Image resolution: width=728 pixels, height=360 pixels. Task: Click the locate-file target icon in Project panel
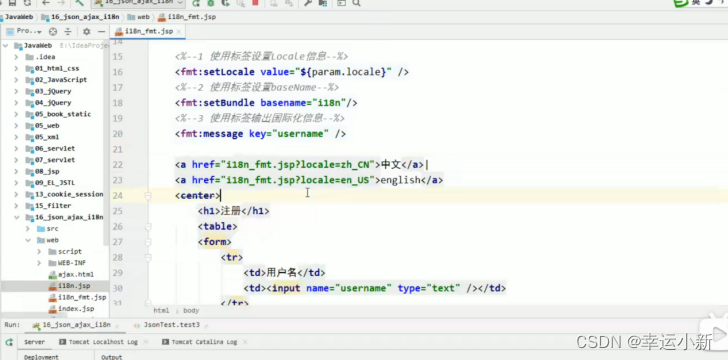click(x=53, y=32)
